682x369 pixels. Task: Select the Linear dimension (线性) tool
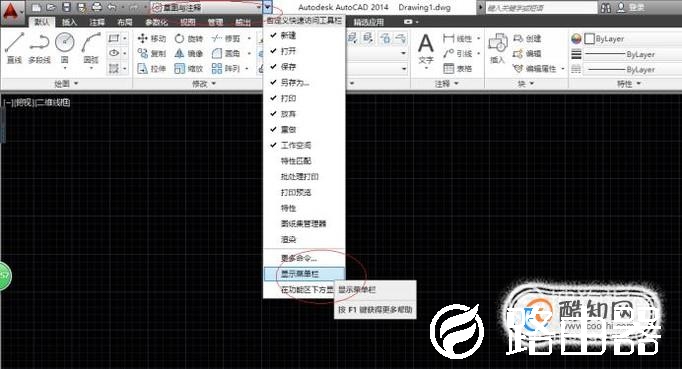pyautogui.click(x=457, y=38)
